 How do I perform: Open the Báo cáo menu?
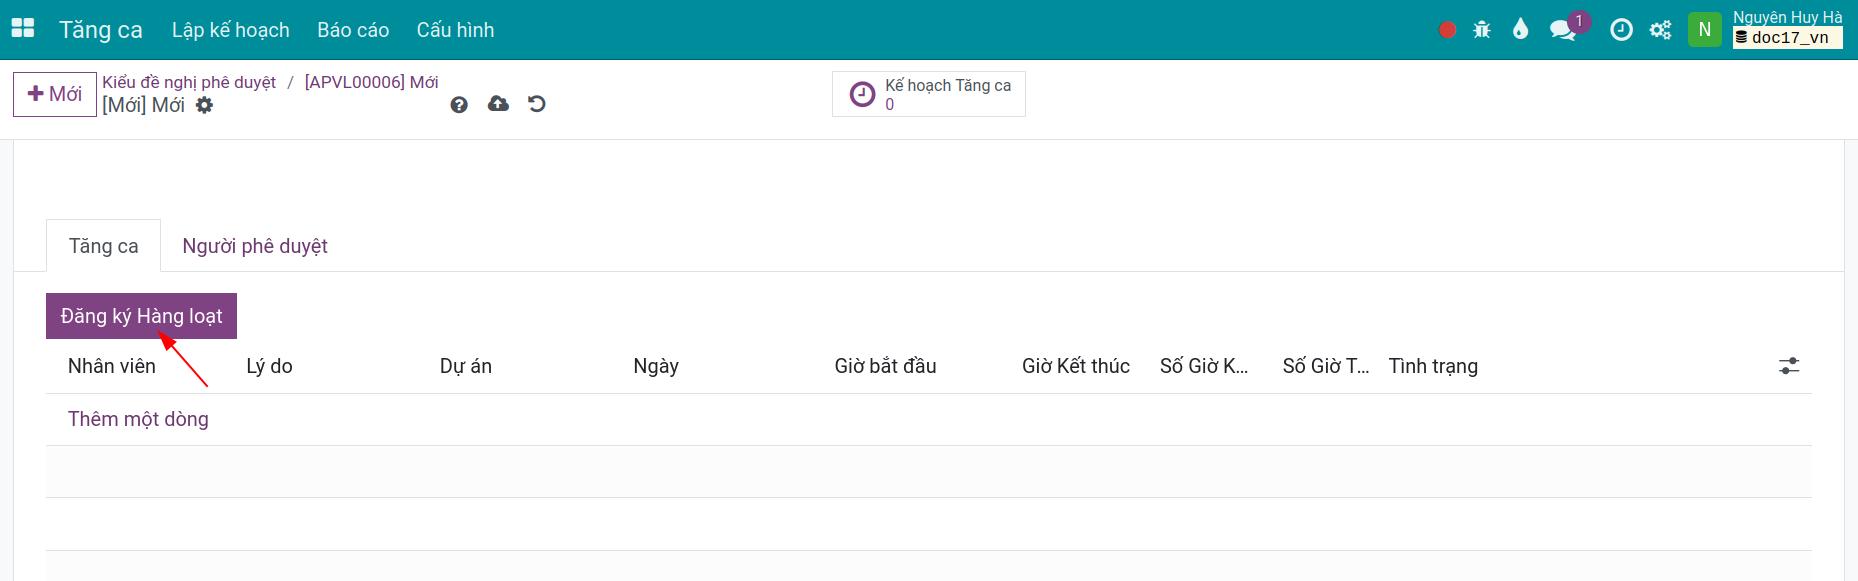(x=353, y=30)
